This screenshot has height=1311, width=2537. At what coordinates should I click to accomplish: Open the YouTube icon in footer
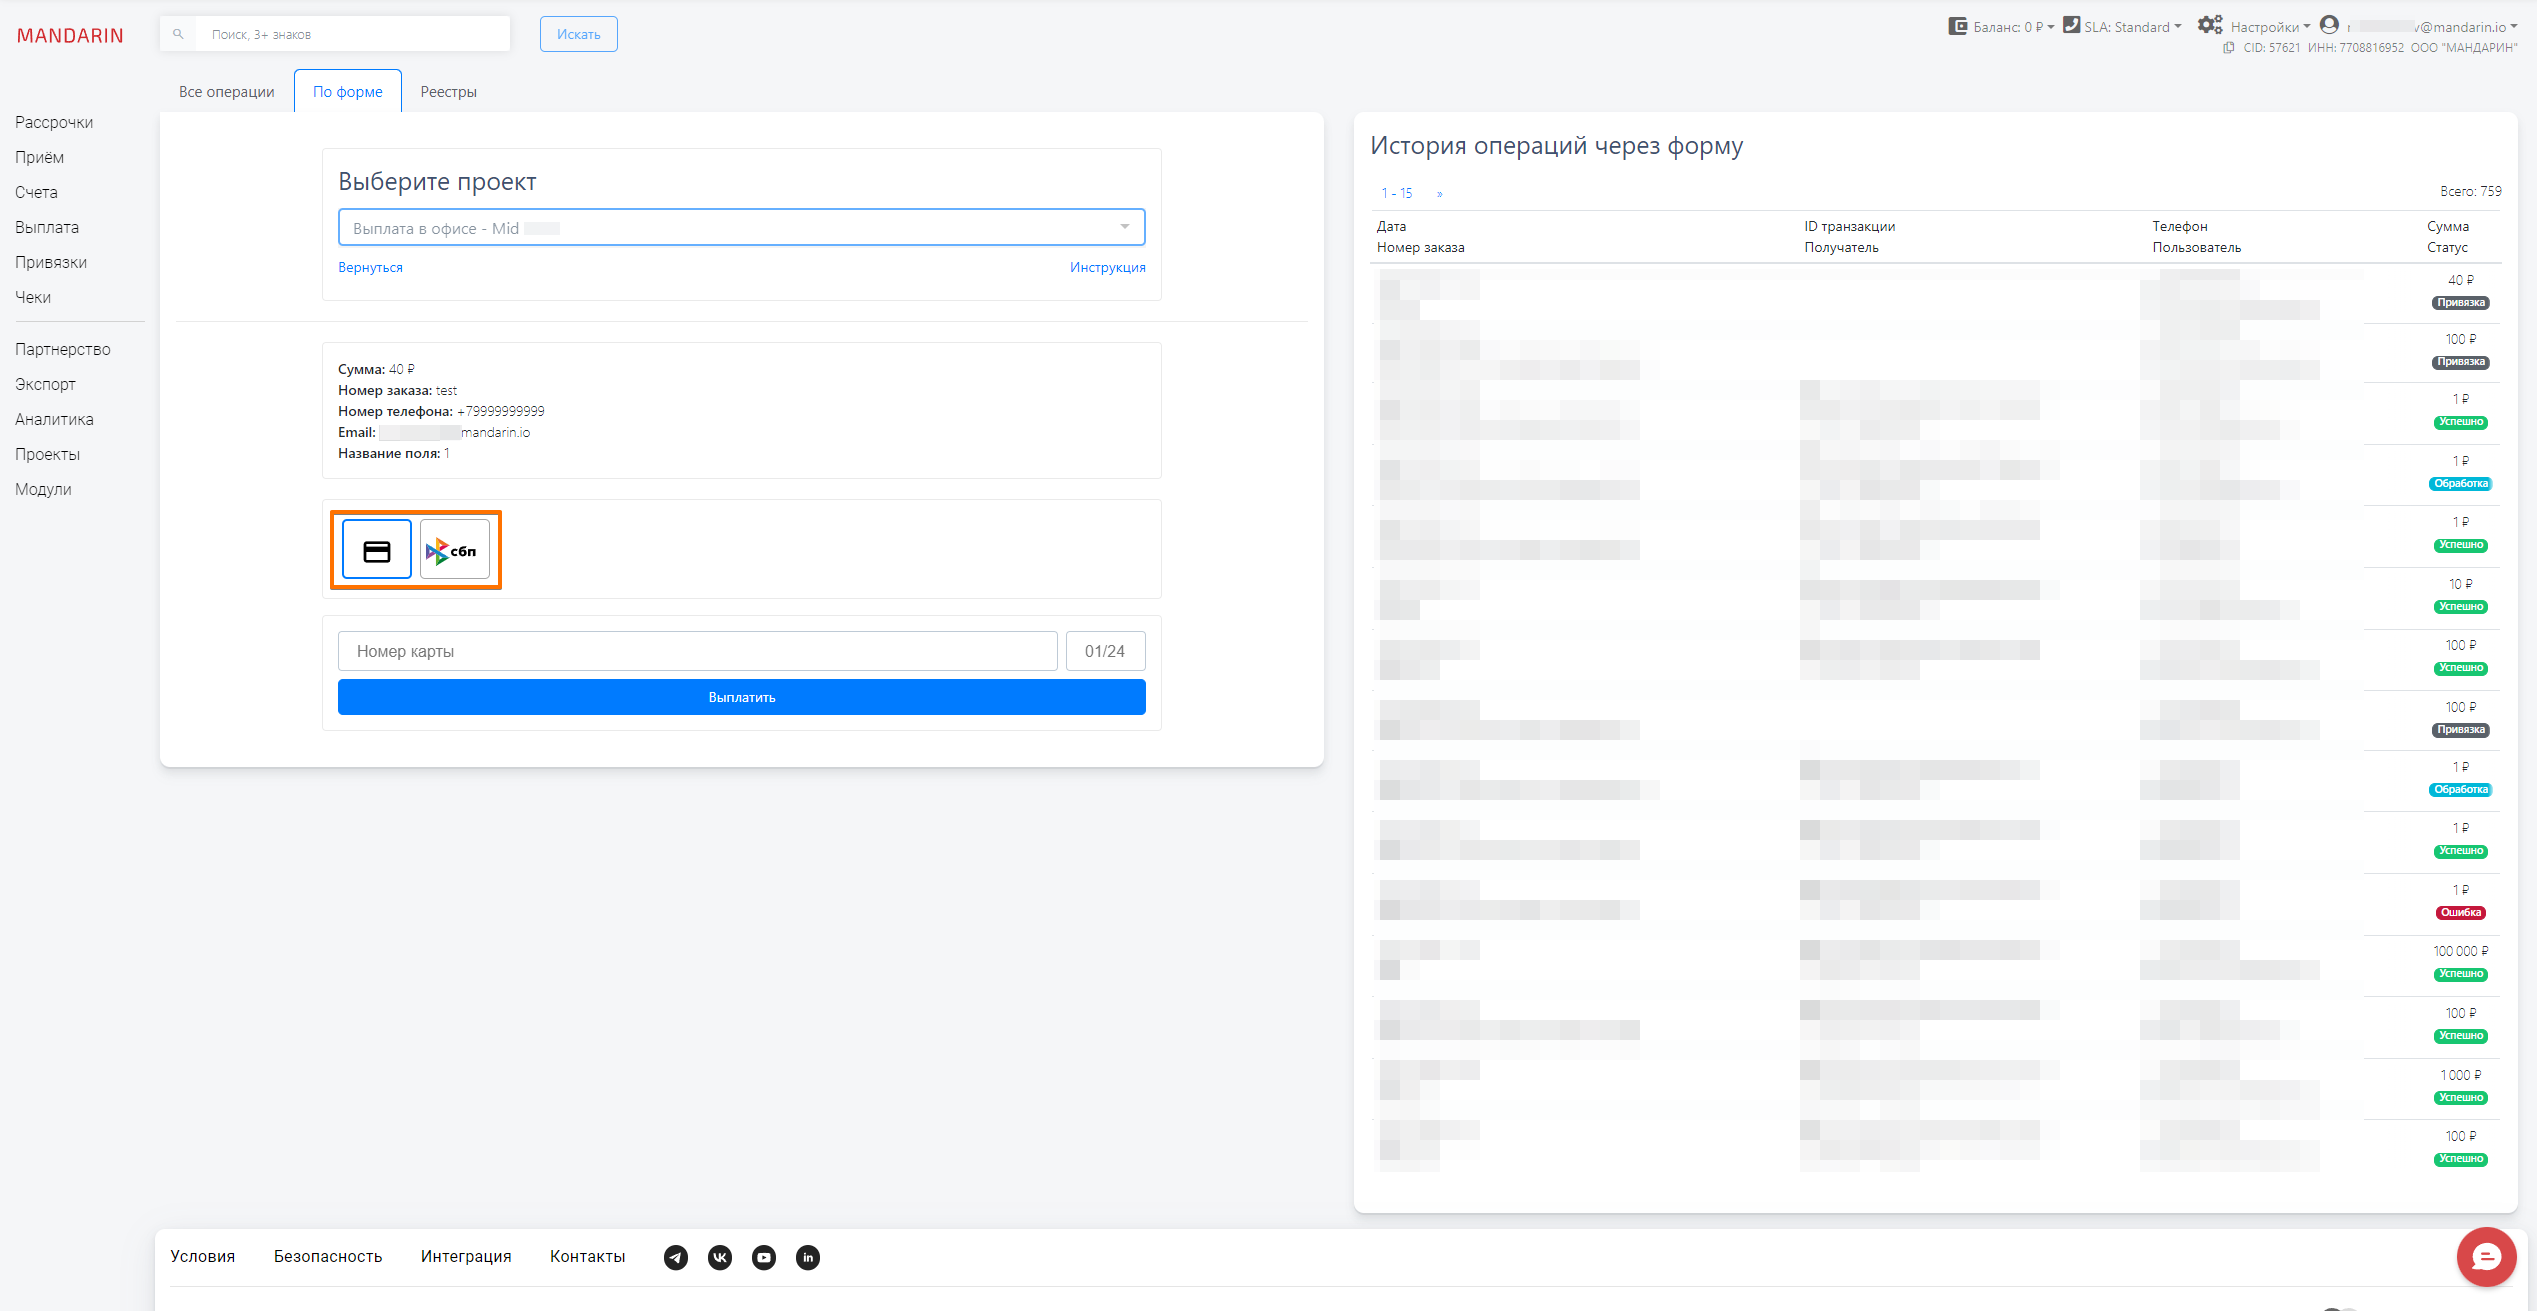[764, 1257]
